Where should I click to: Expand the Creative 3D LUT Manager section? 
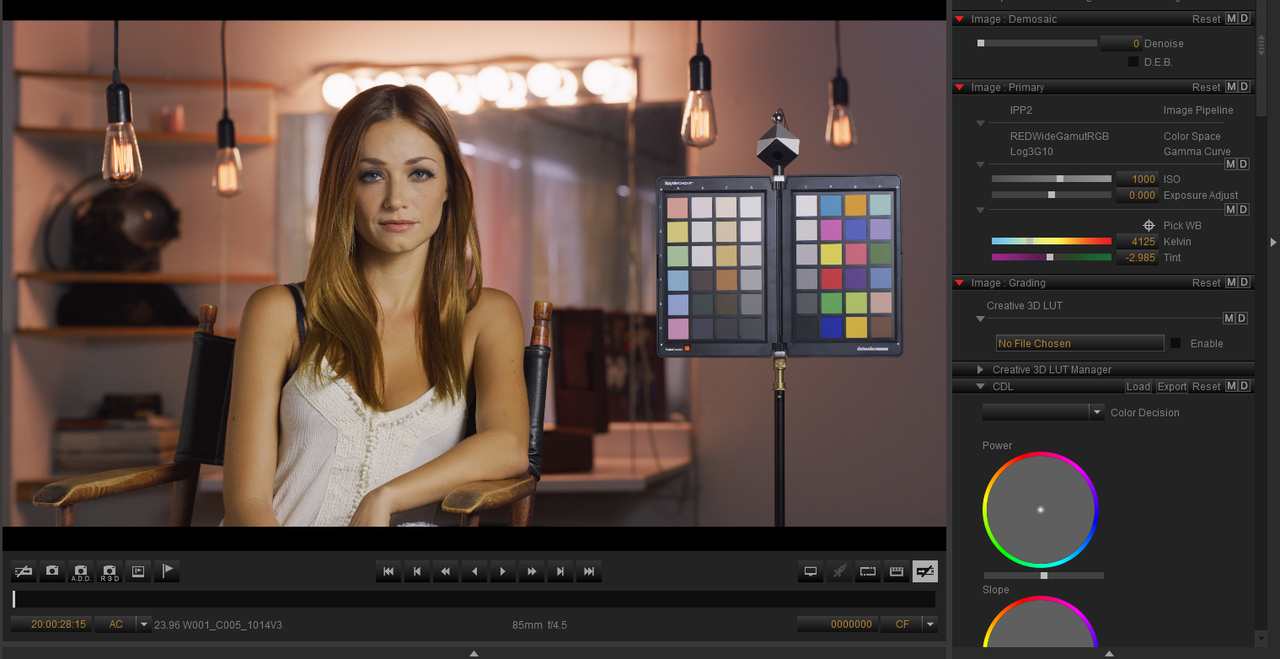981,370
